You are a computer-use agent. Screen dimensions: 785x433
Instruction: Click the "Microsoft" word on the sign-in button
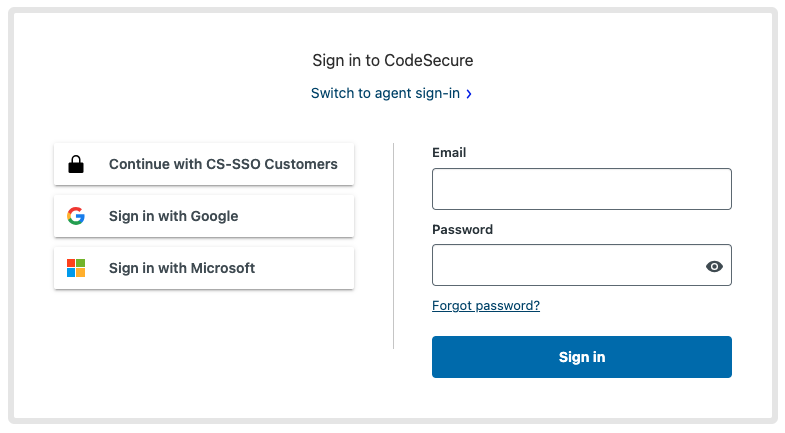pos(223,268)
